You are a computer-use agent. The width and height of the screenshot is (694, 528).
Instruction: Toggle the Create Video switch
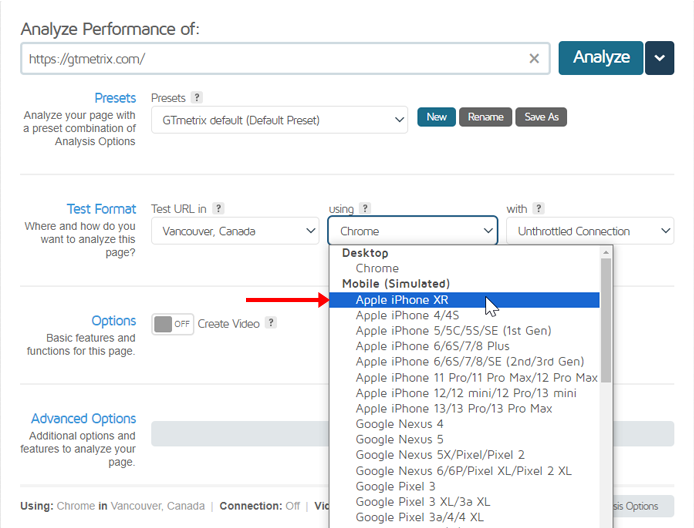172,324
